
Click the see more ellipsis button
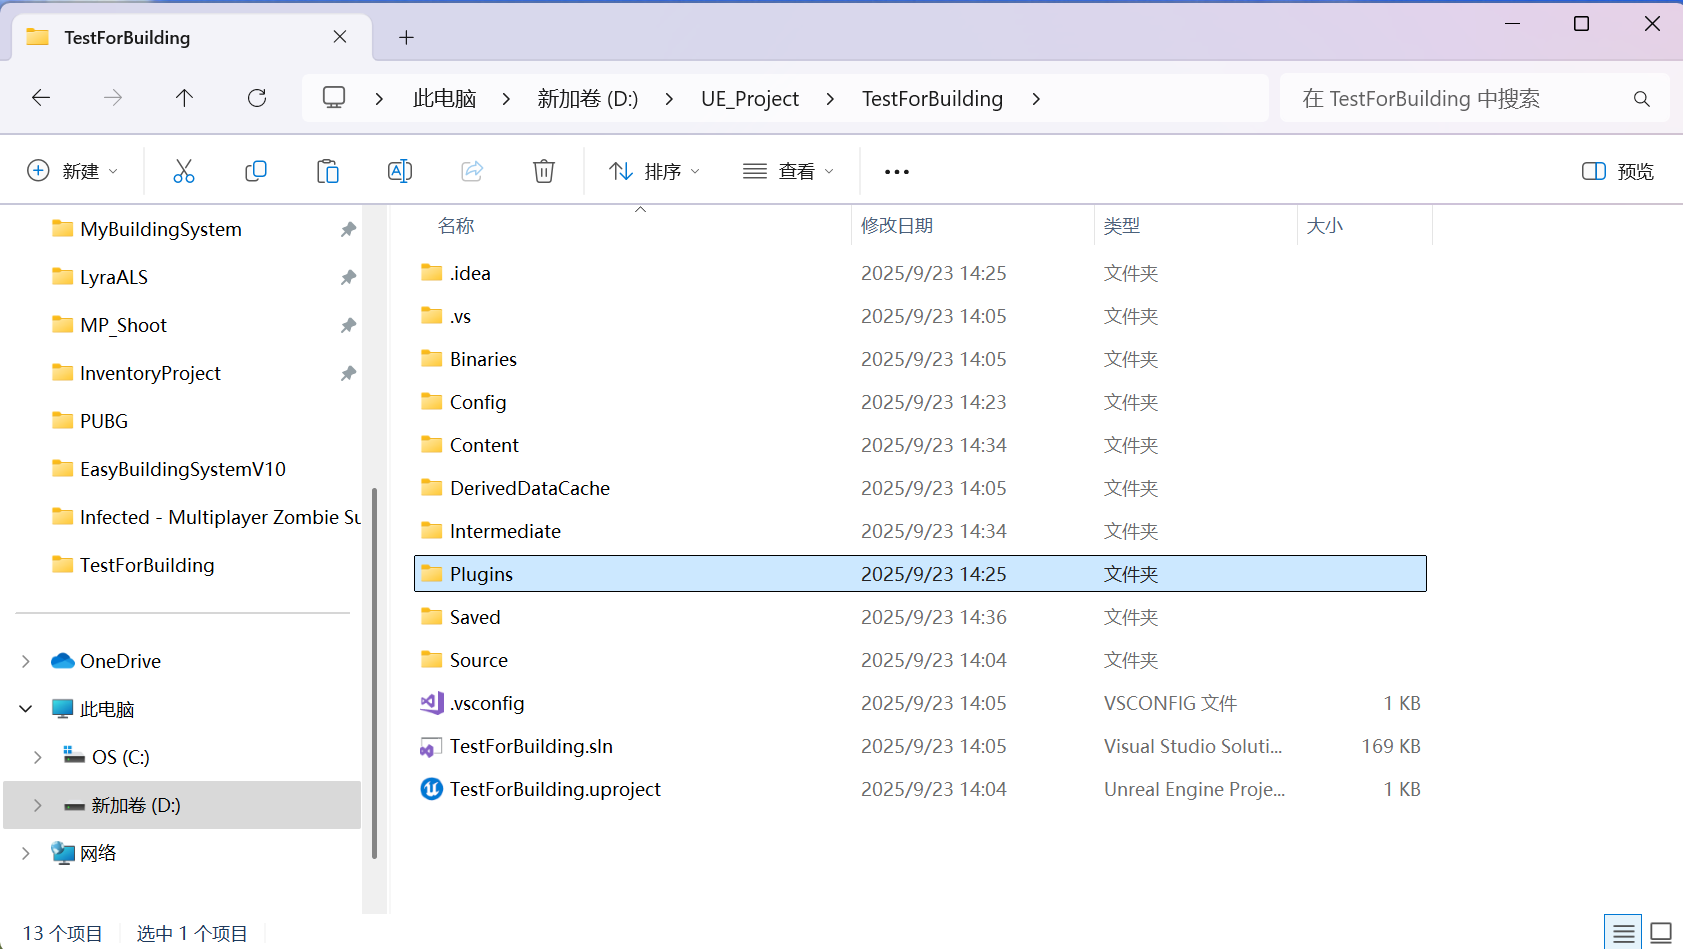point(896,170)
